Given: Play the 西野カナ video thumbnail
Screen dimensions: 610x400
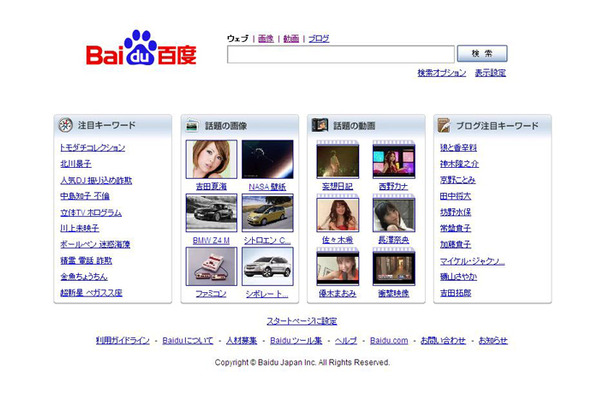Looking at the screenshot, I should click(394, 160).
